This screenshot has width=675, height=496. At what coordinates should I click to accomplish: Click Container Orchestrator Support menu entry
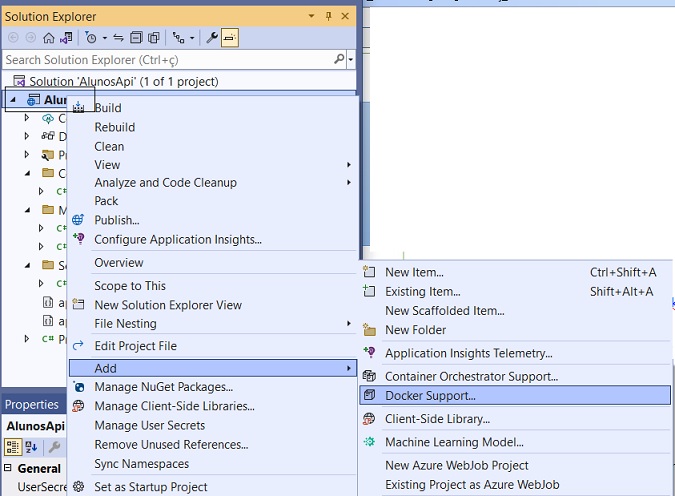471,376
